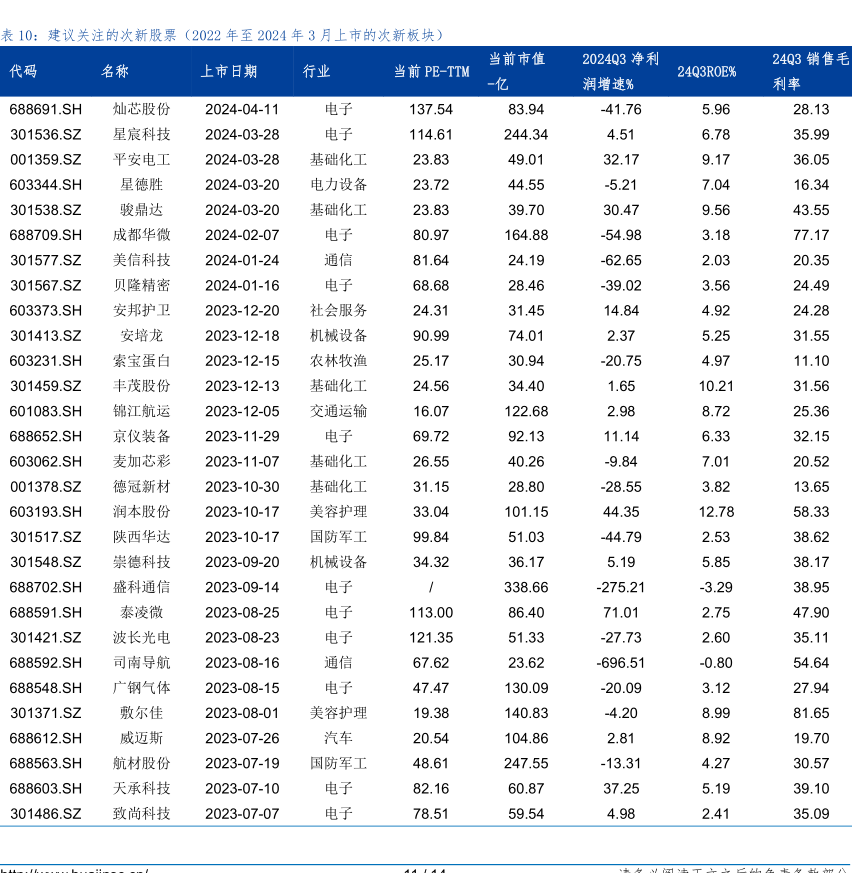
Task: Click stock name 威迈斯
Action: [x=141, y=738]
